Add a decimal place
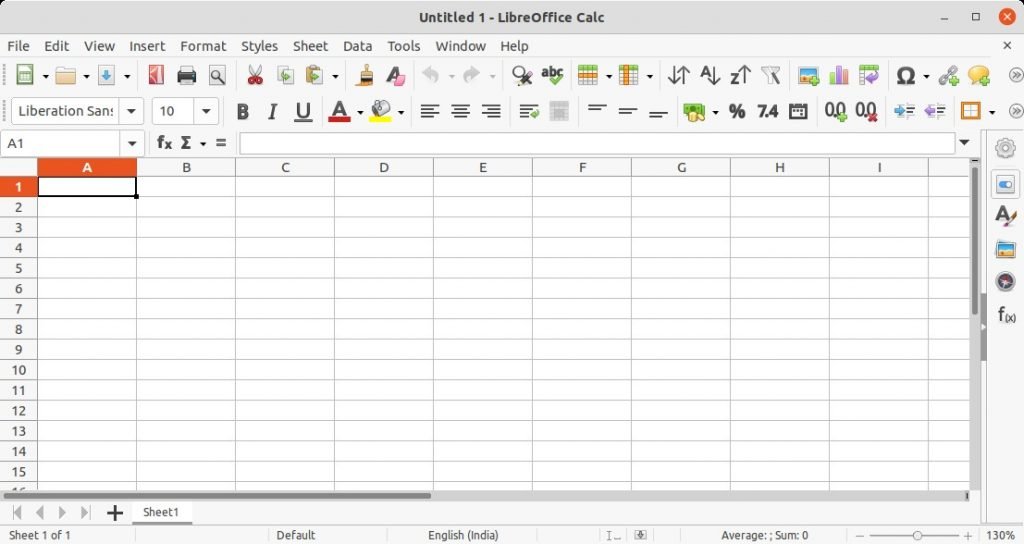Image resolution: width=1024 pixels, height=544 pixels. tap(835, 111)
